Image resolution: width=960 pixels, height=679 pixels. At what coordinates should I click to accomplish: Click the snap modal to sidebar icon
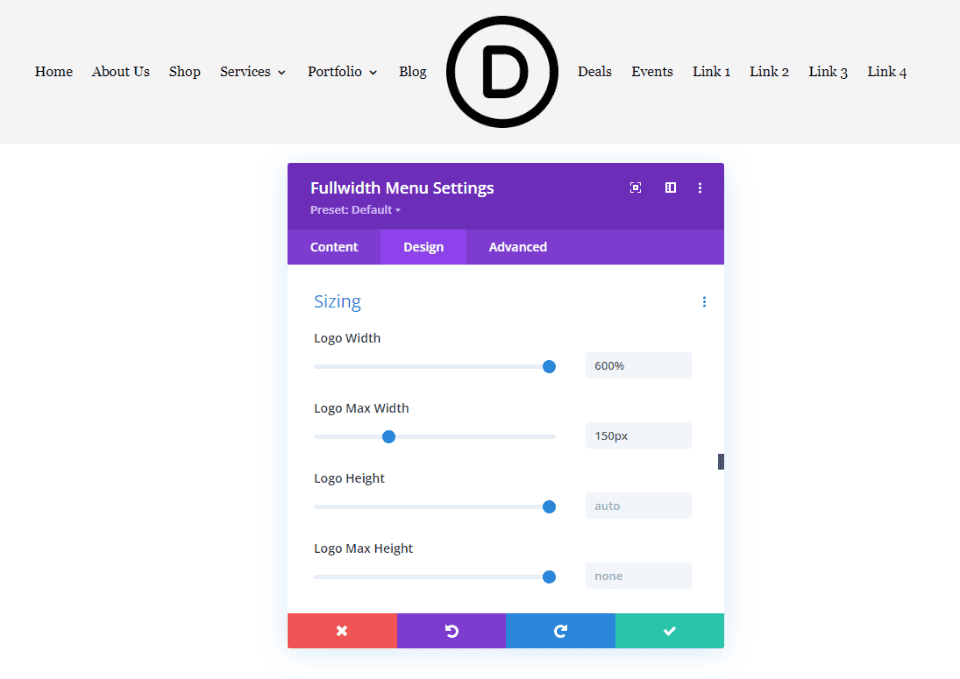click(670, 188)
